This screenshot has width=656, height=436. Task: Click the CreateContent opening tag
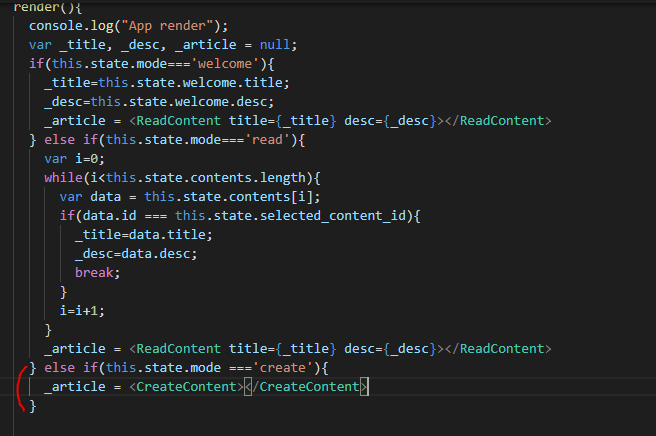tap(187, 387)
